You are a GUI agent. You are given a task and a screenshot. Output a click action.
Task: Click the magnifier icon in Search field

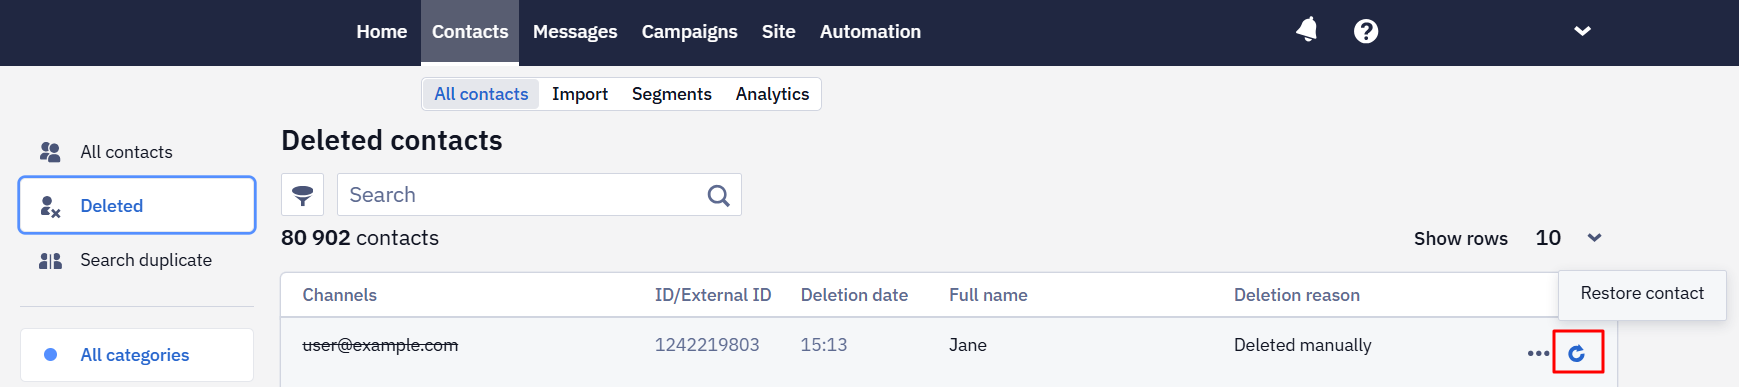click(718, 195)
